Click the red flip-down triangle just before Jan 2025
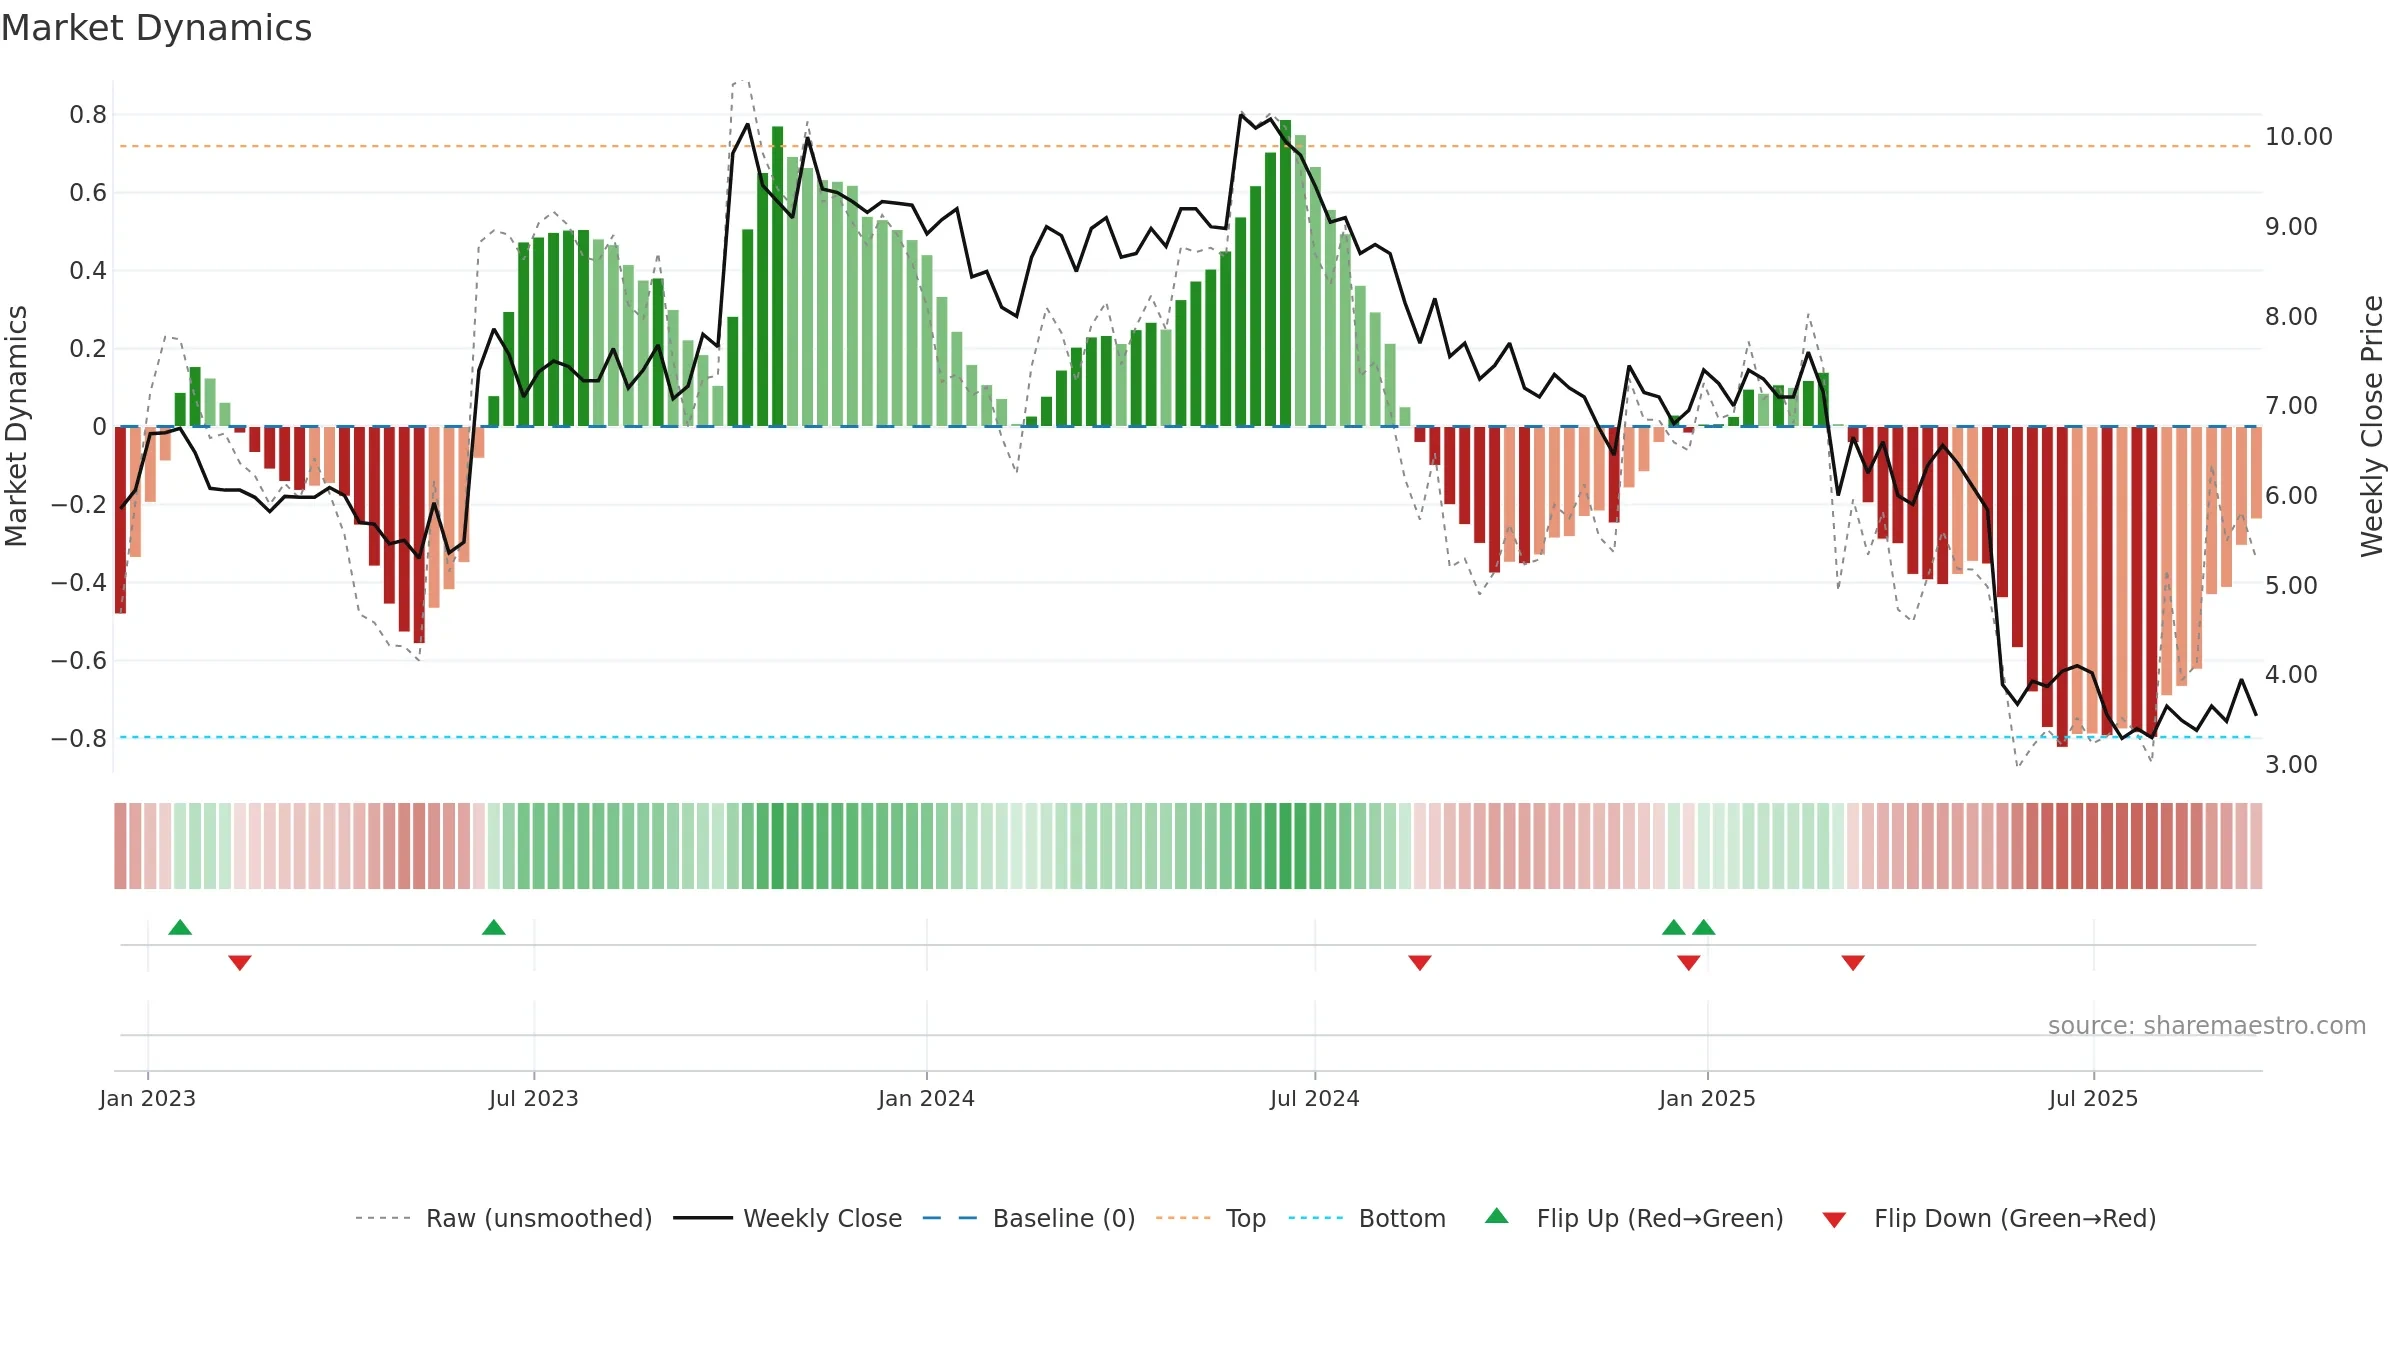This screenshot has height=1350, width=2400. (1689, 963)
